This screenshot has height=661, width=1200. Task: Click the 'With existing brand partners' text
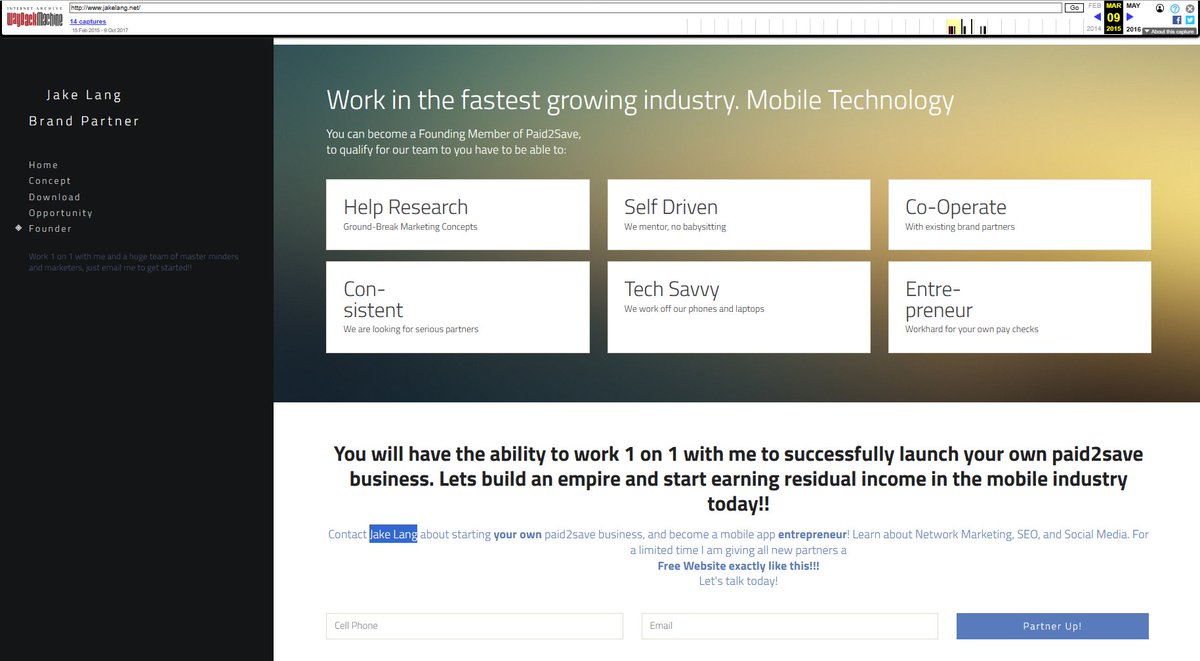pyautogui.click(x=960, y=227)
